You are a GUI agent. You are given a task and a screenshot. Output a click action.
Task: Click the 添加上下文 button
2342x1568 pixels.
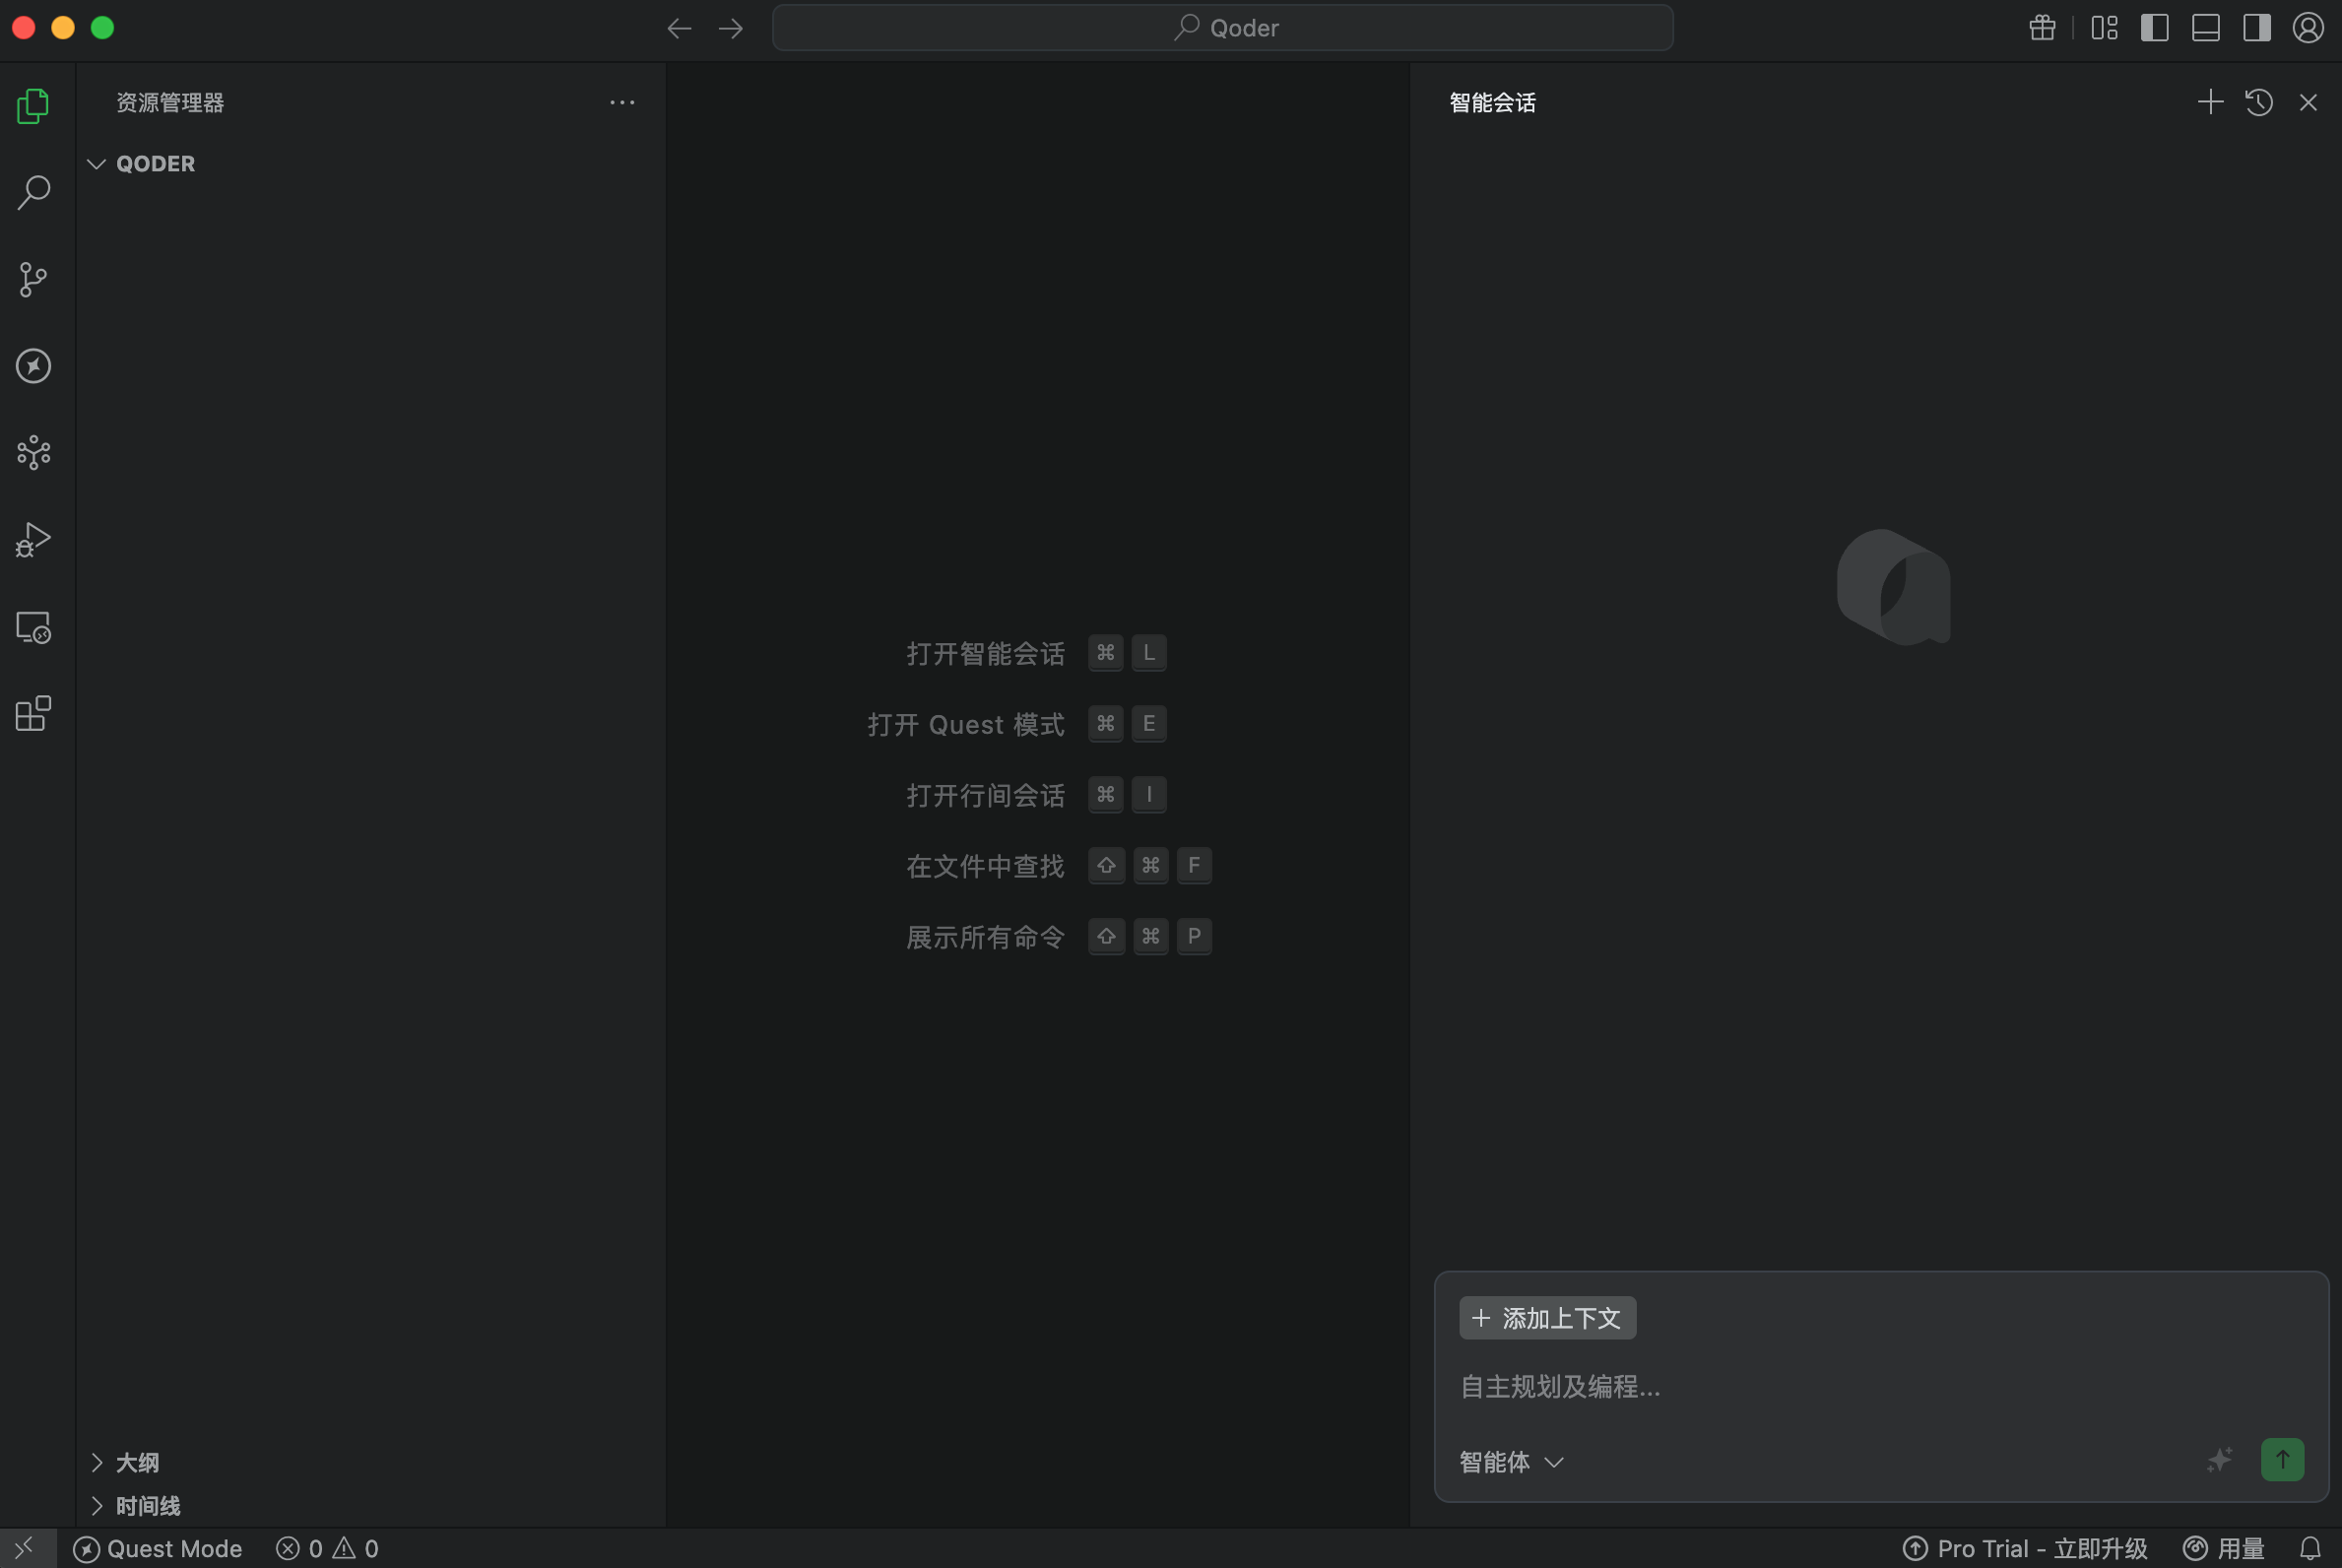tap(1546, 1317)
